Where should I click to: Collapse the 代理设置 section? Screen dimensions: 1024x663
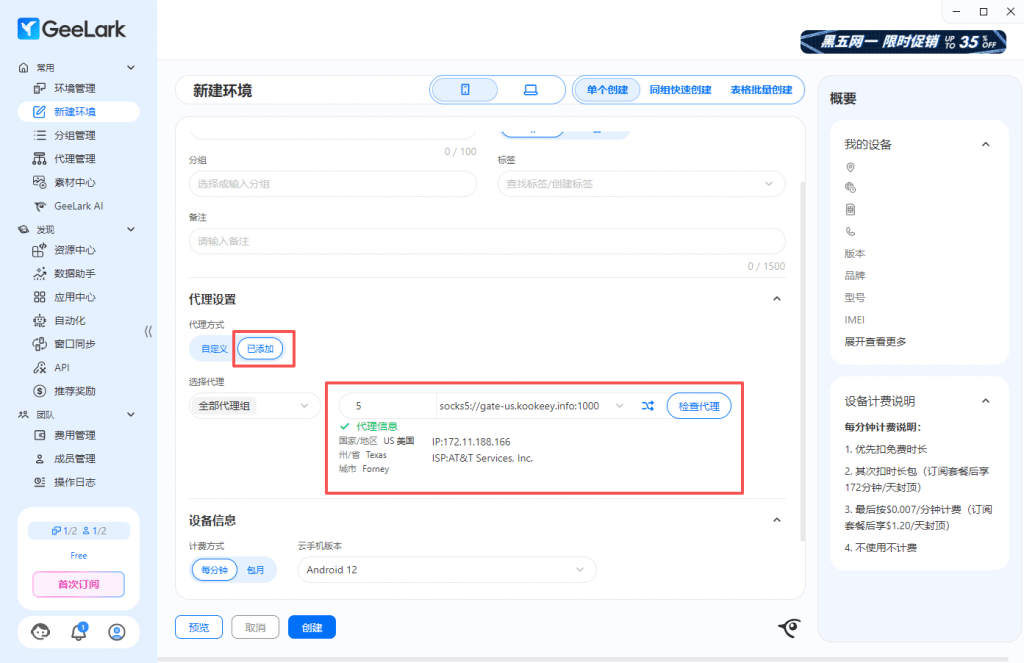pyautogui.click(x=777, y=299)
